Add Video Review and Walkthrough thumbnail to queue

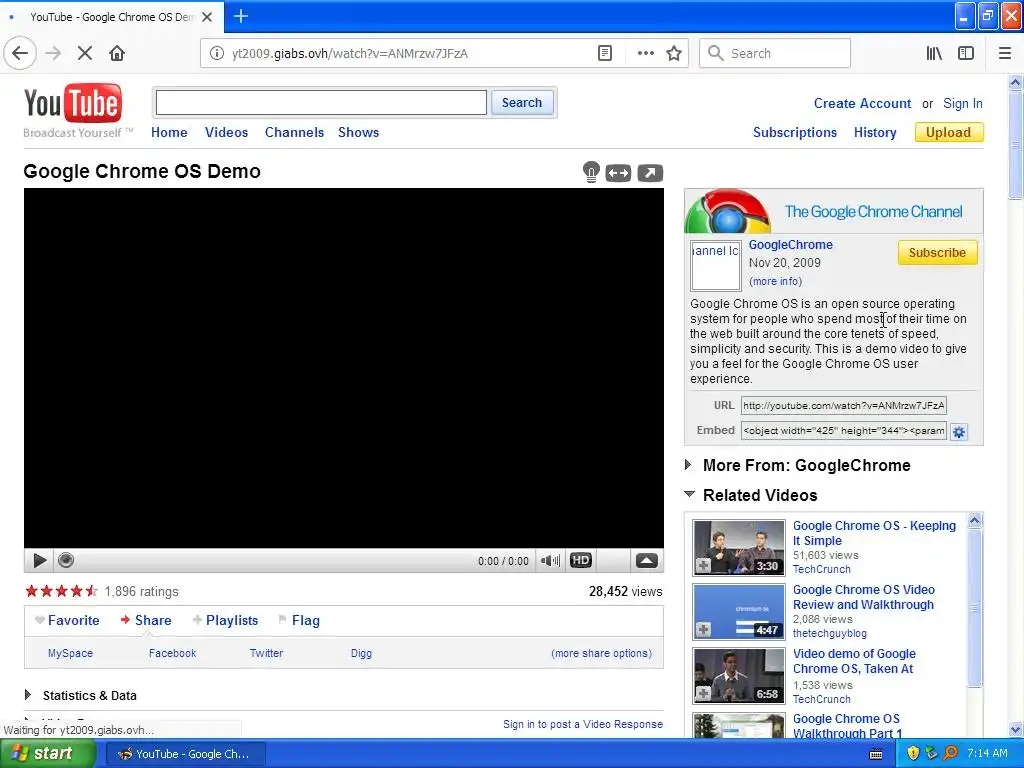[x=703, y=630]
